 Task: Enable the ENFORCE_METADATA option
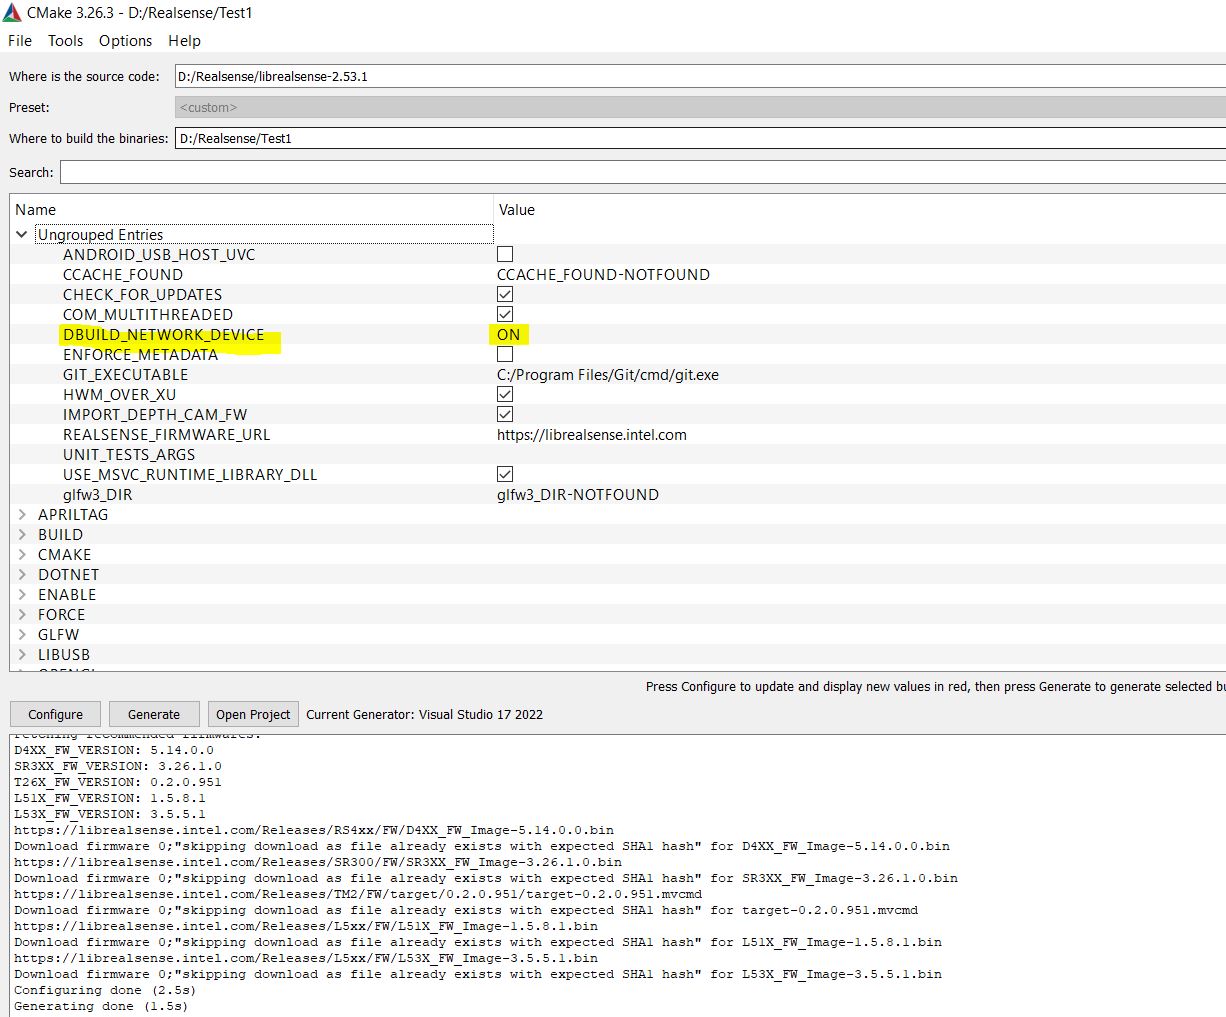click(505, 354)
